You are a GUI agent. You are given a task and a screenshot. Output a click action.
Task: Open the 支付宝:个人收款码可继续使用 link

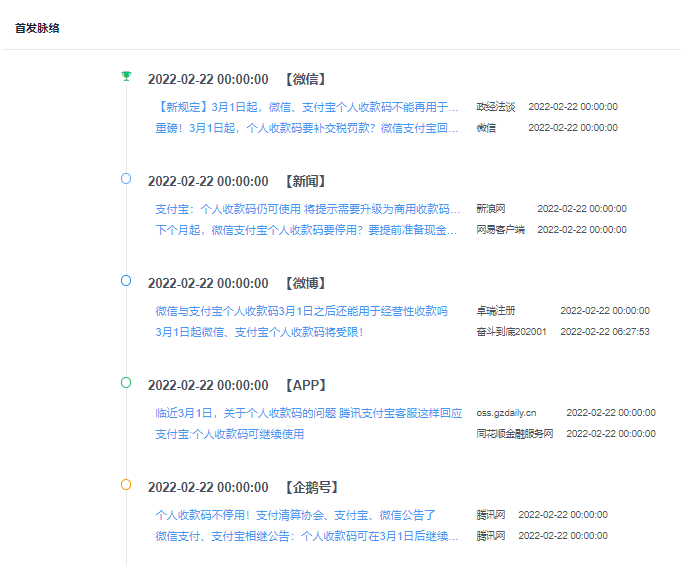tap(229, 434)
